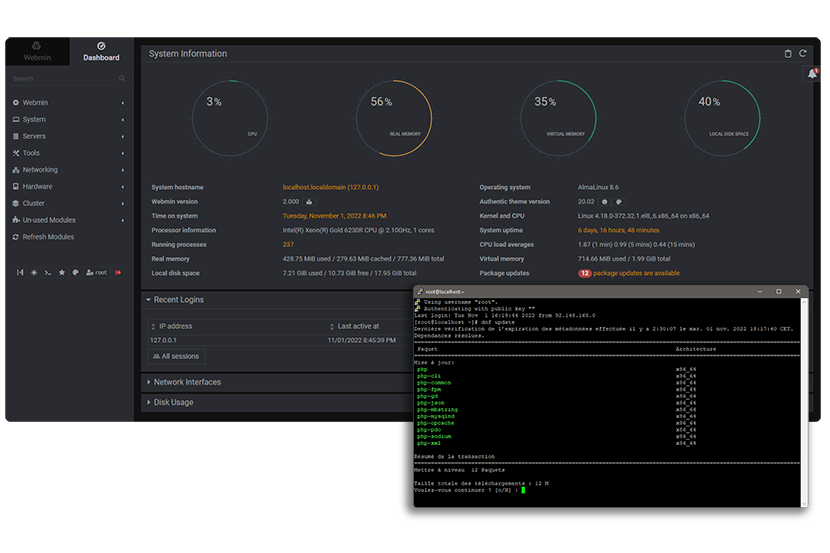Click the CPU usage gauge
830x553 pixels.
pyautogui.click(x=230, y=118)
